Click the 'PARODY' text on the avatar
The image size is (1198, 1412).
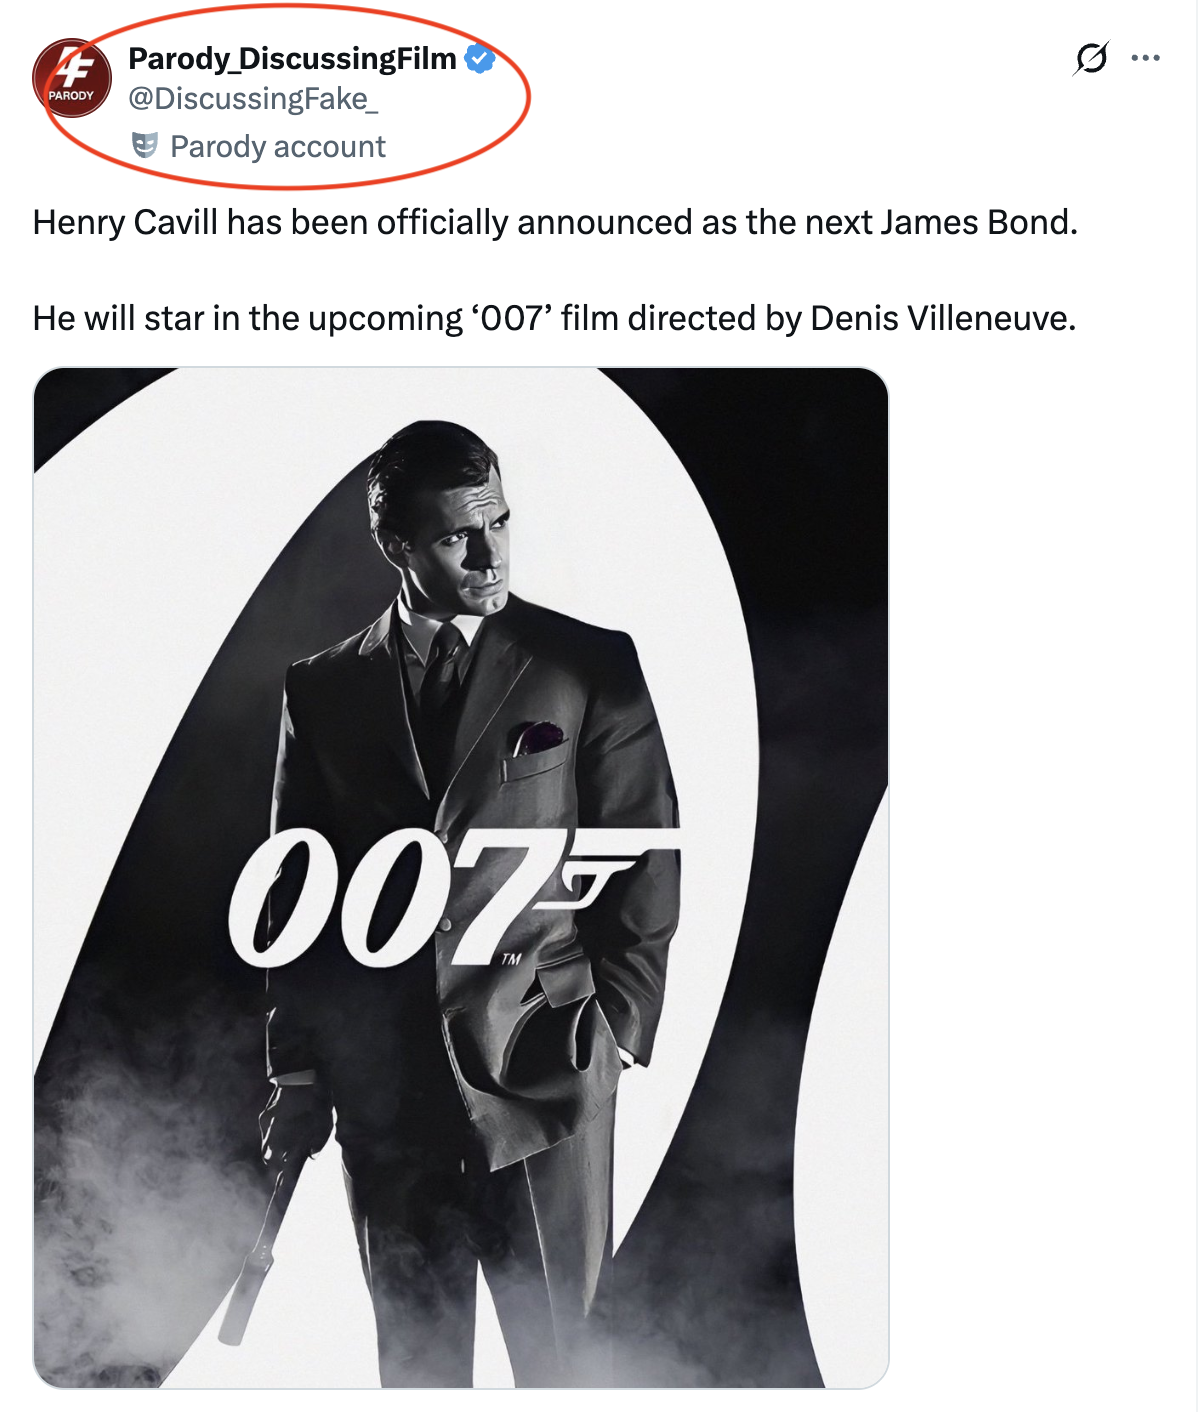tap(71, 96)
